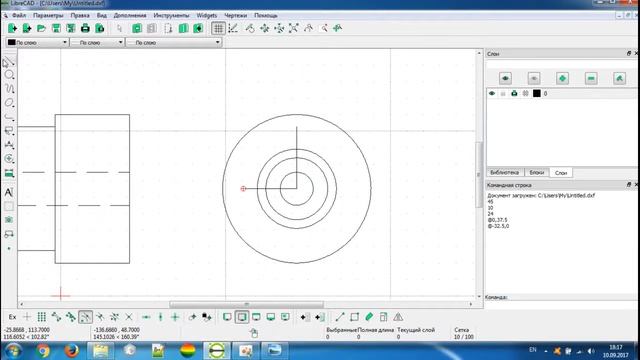This screenshot has height=360, width=640.
Task: Toggle the Ex exclusive snap mode
Action: coord(13,317)
